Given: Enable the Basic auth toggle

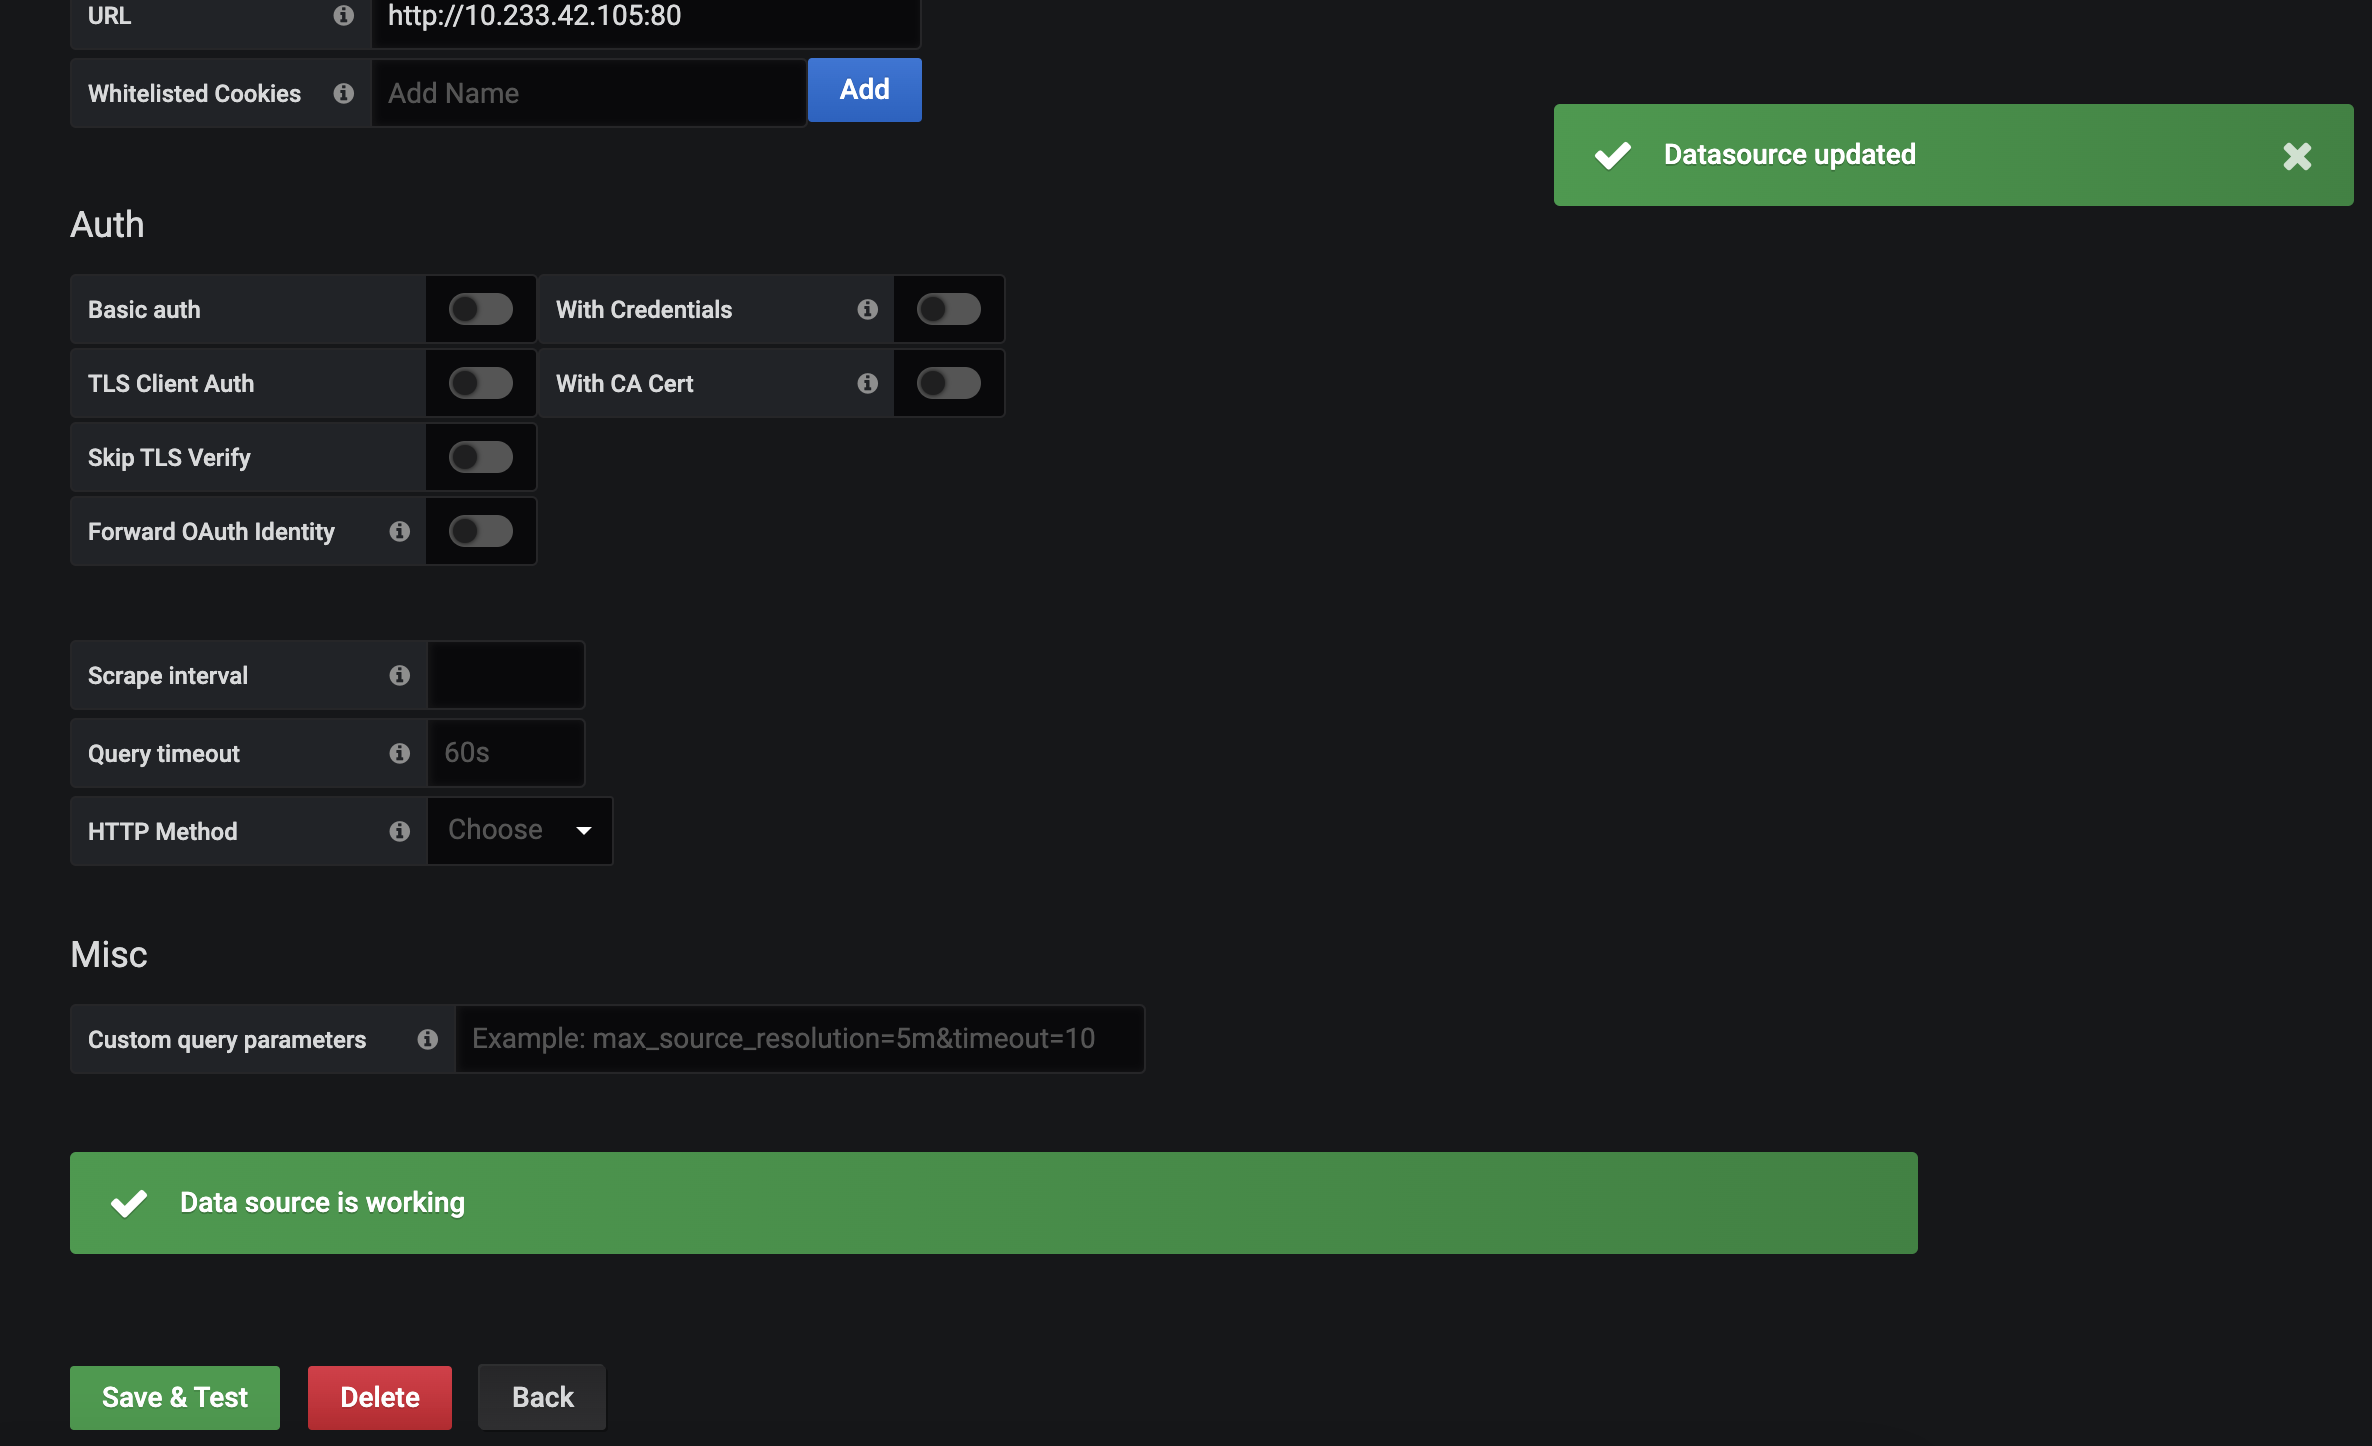Looking at the screenshot, I should pyautogui.click(x=480, y=309).
